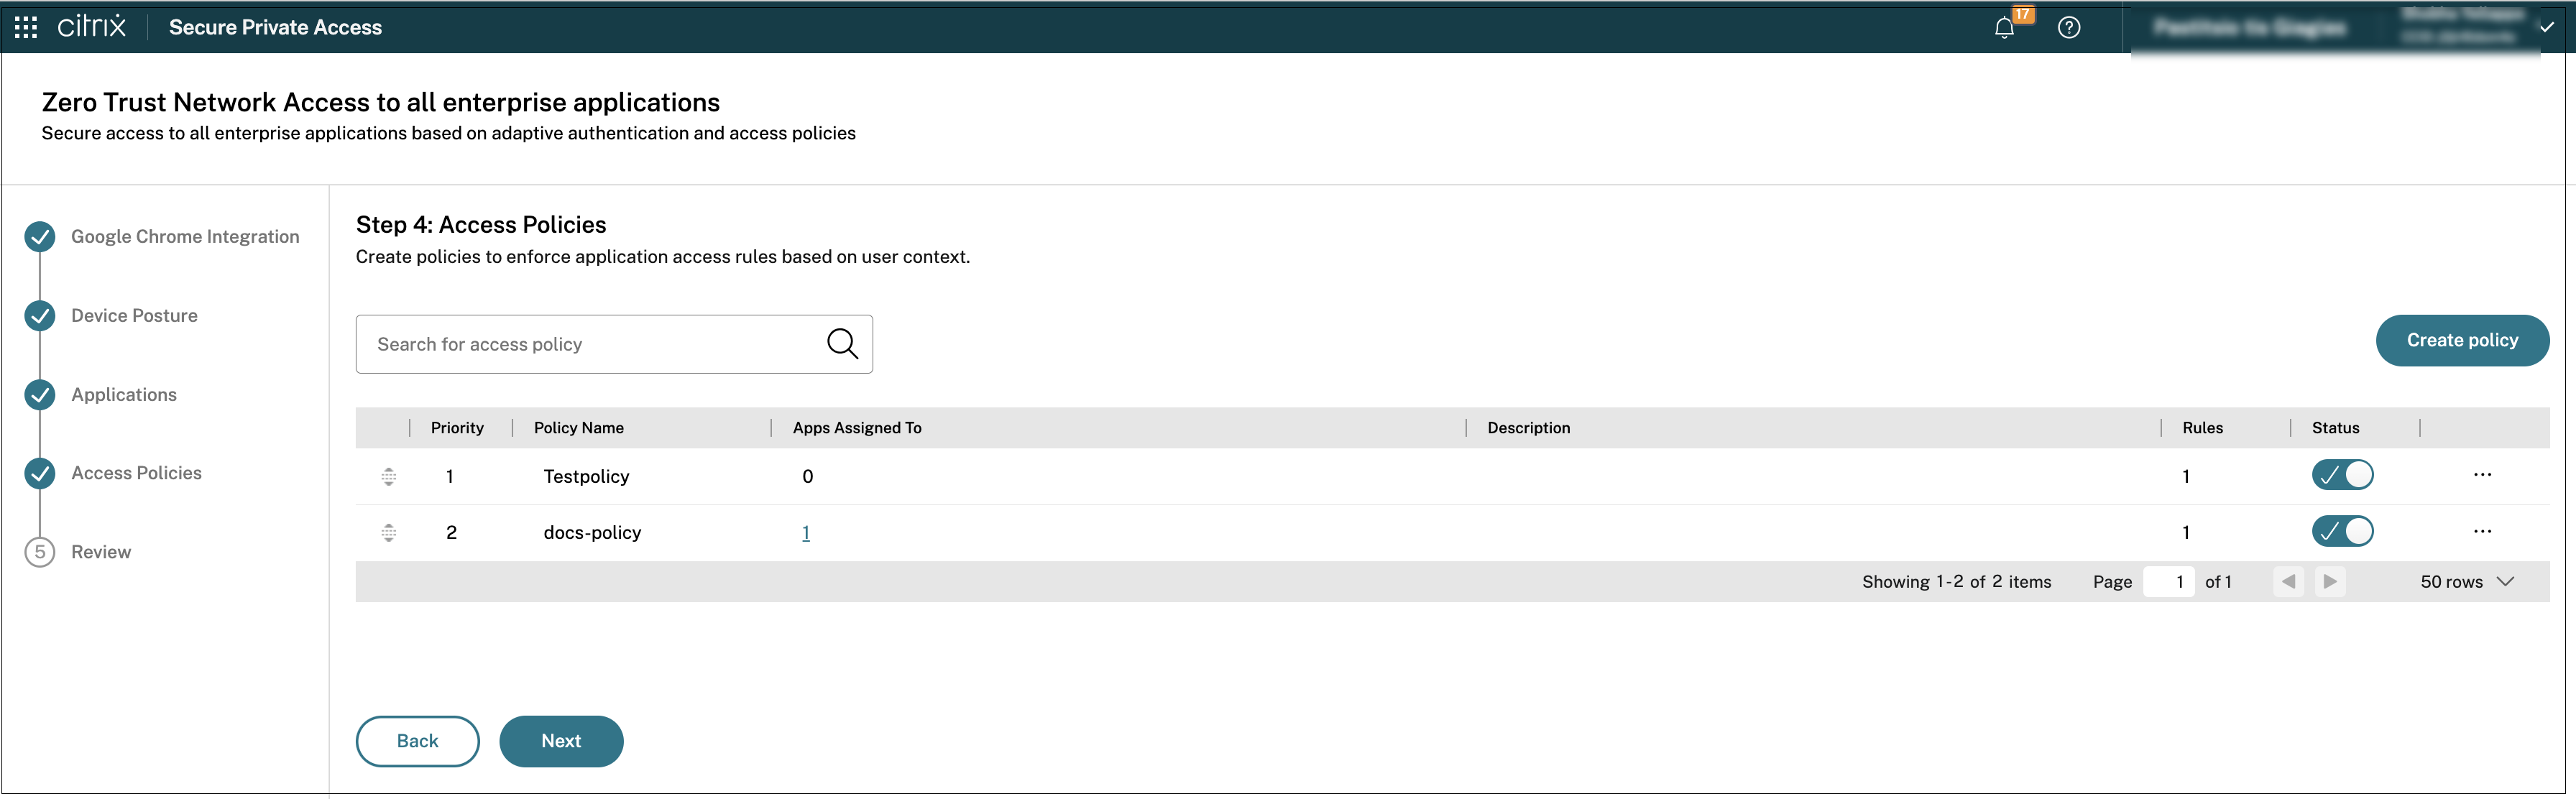
Task: Focus the access policy search field
Action: click(x=590, y=345)
